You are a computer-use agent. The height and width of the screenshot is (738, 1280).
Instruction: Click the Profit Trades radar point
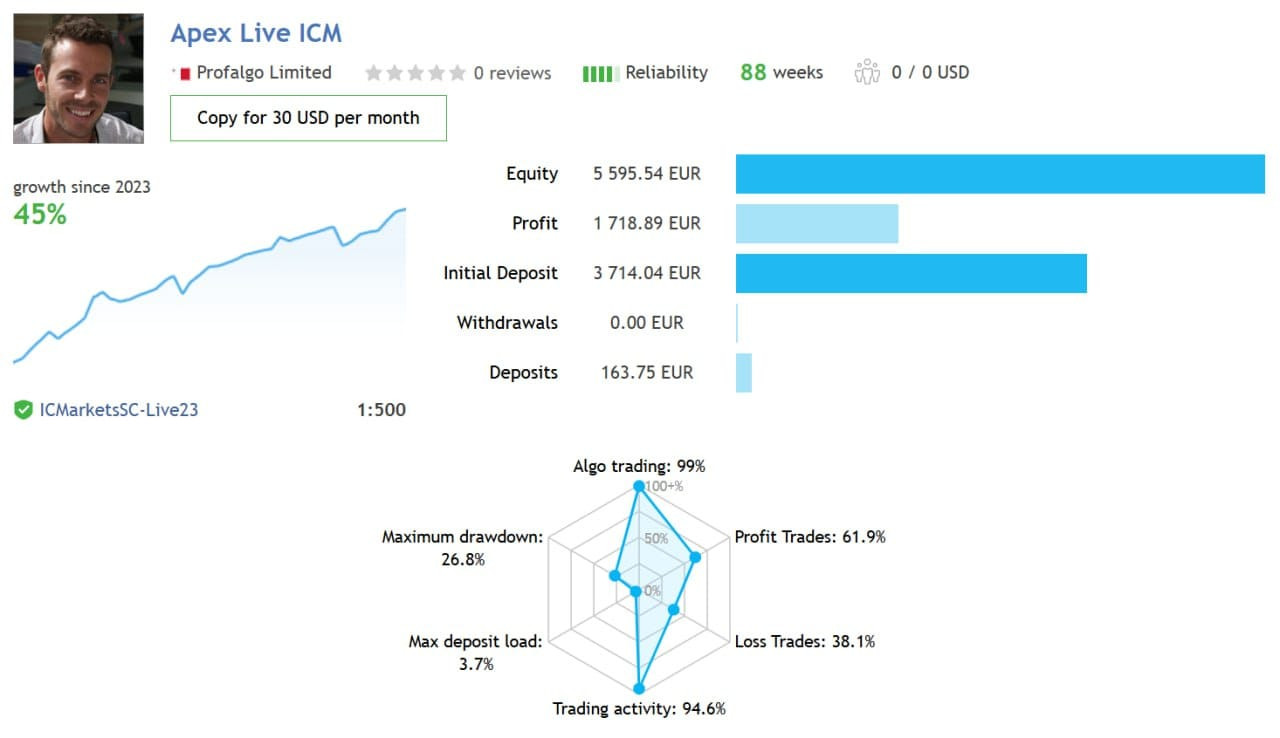pos(696,557)
